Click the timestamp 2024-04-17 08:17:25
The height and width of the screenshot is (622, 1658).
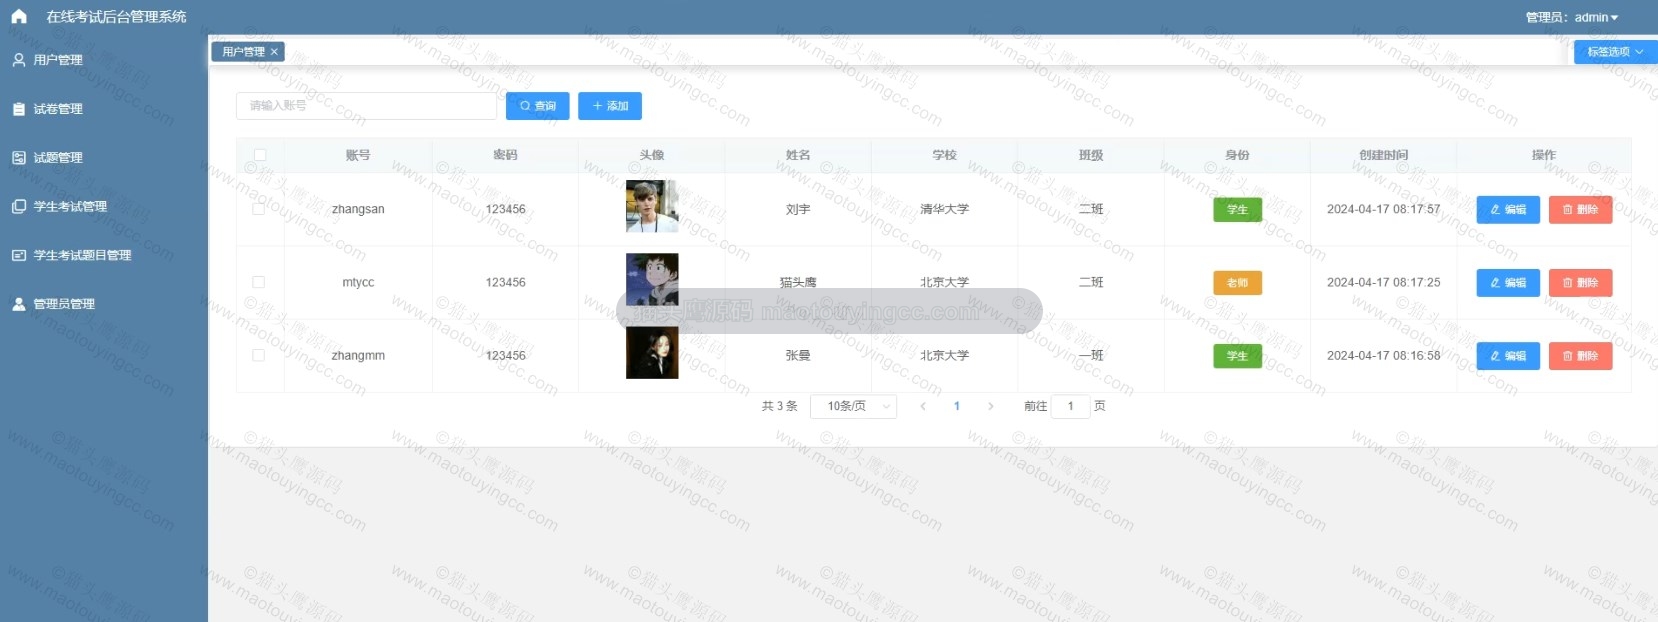pyautogui.click(x=1383, y=282)
